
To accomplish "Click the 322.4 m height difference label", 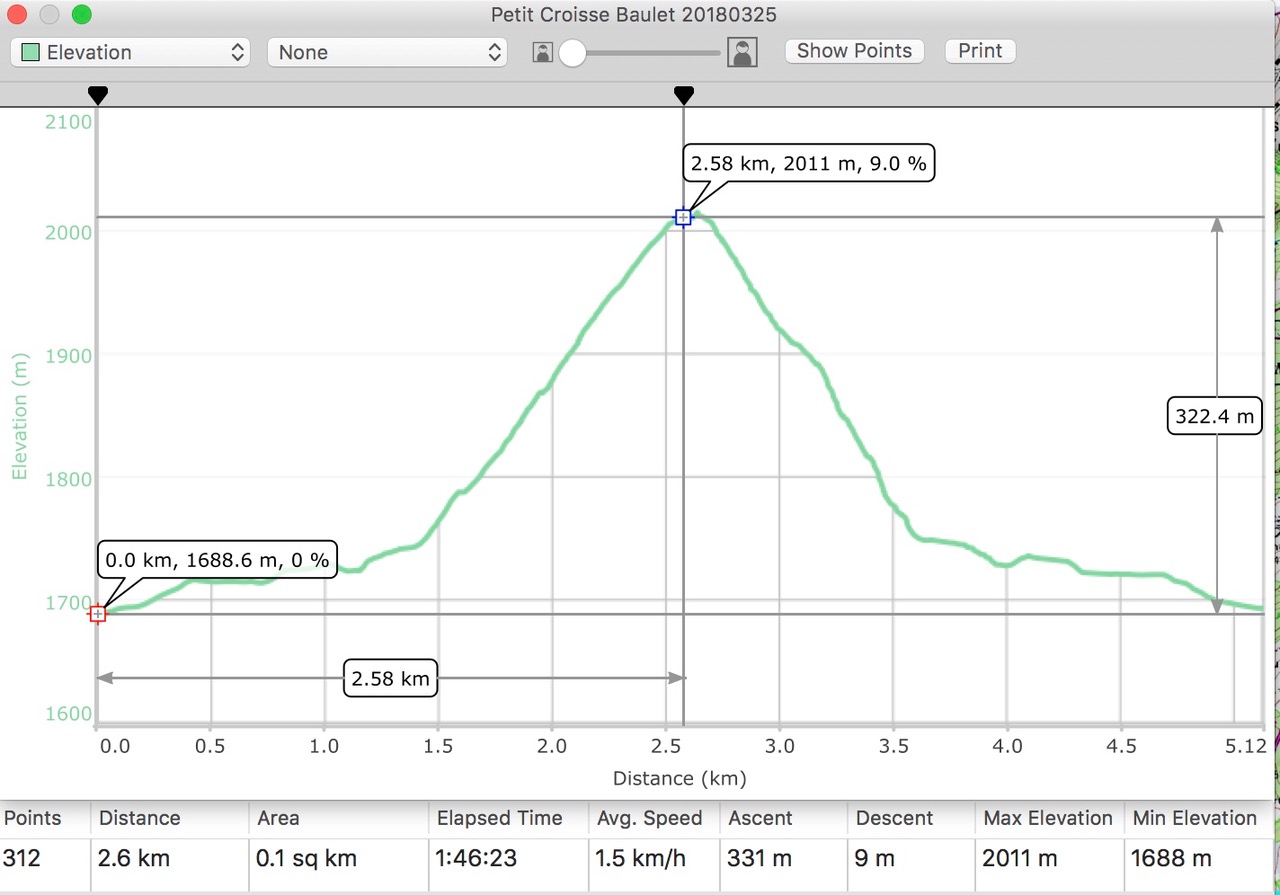I will pyautogui.click(x=1215, y=416).
